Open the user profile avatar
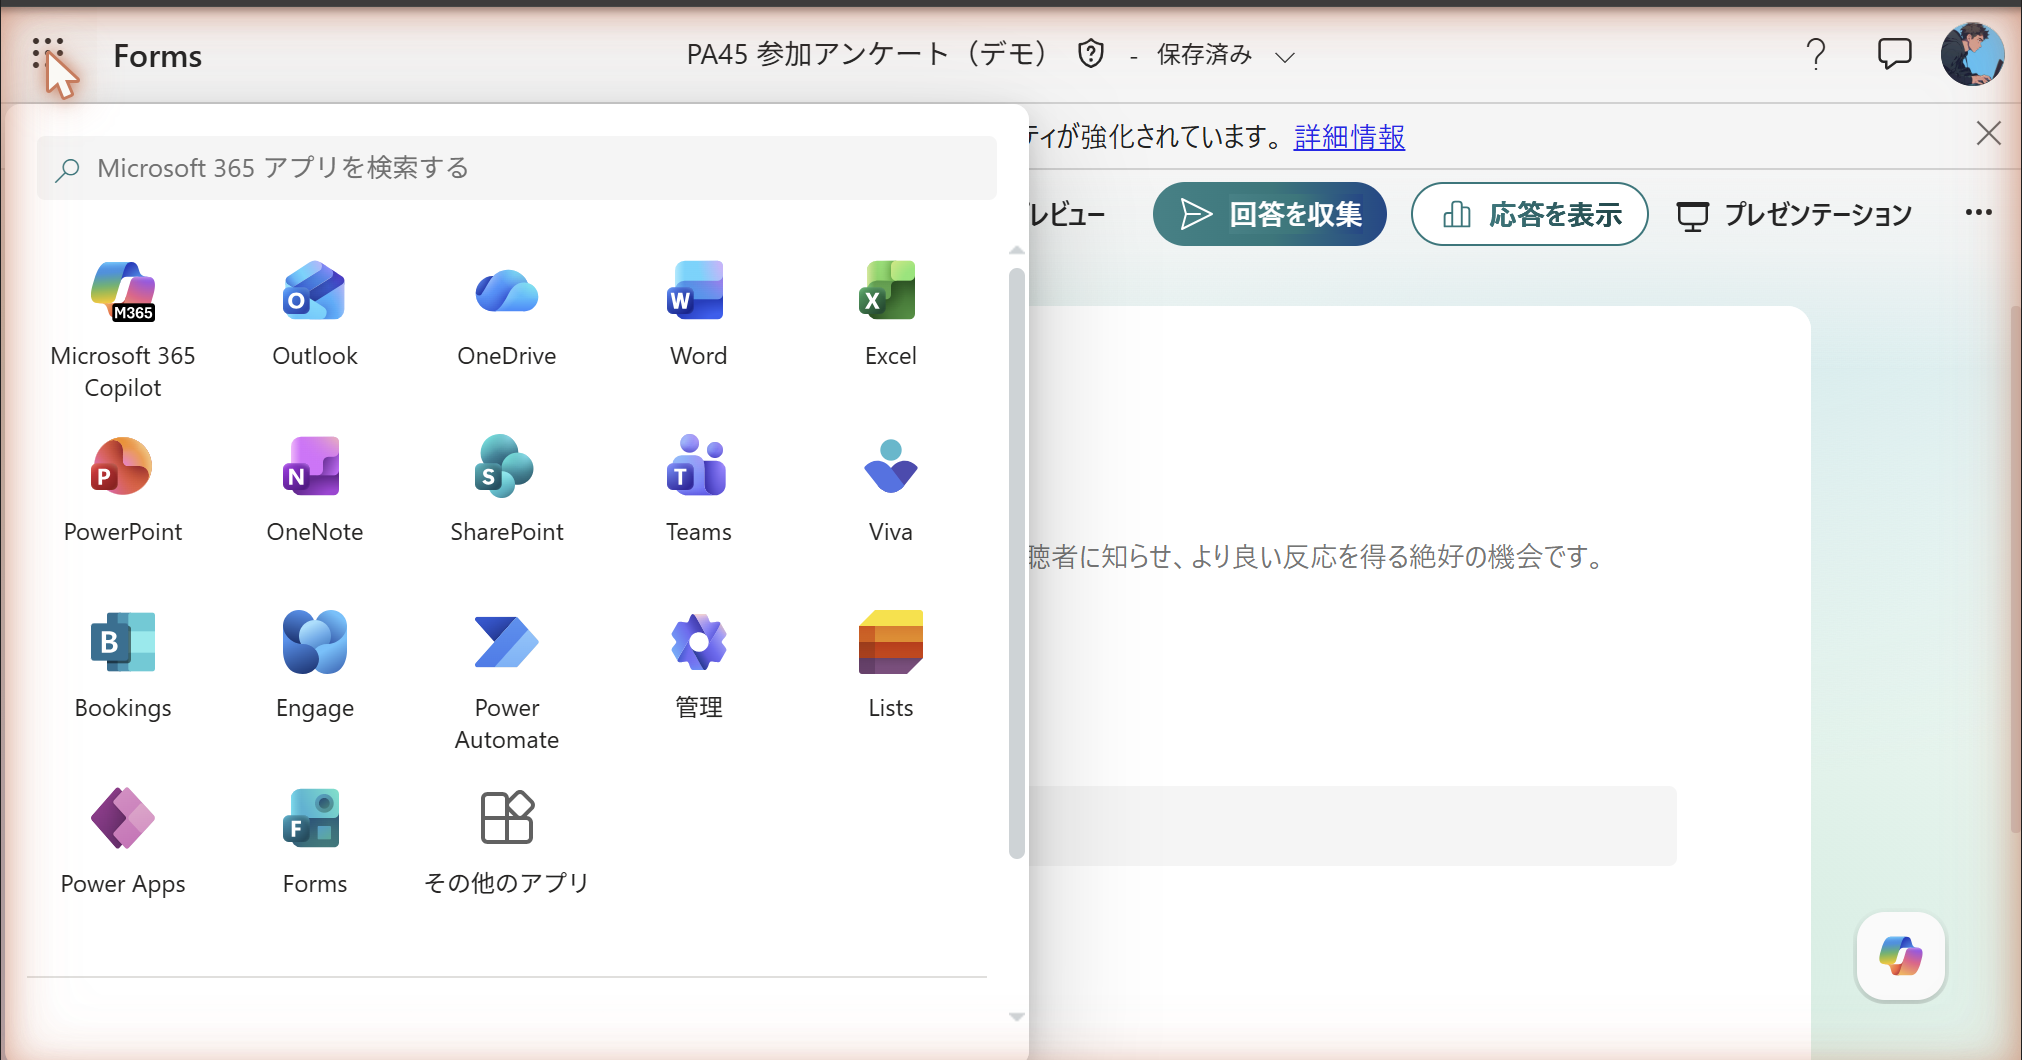This screenshot has height=1060, width=2022. pos(1972,54)
